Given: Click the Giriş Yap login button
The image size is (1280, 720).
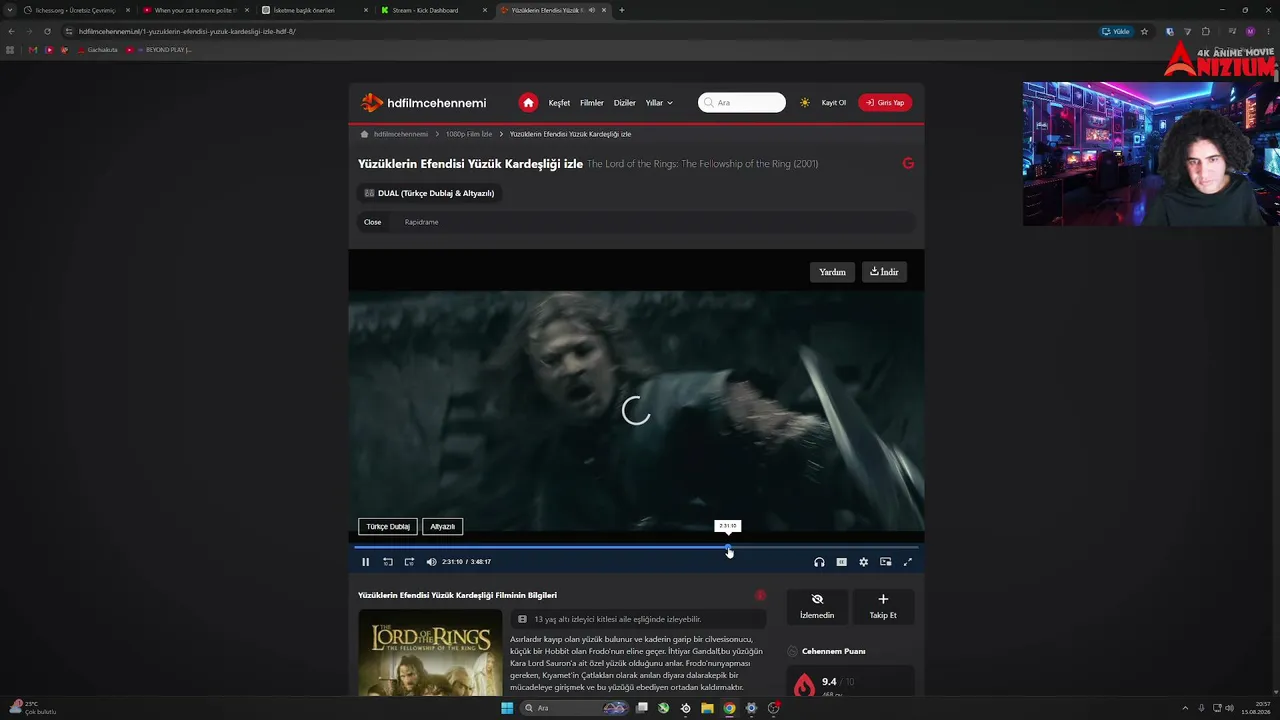Looking at the screenshot, I should [x=885, y=102].
